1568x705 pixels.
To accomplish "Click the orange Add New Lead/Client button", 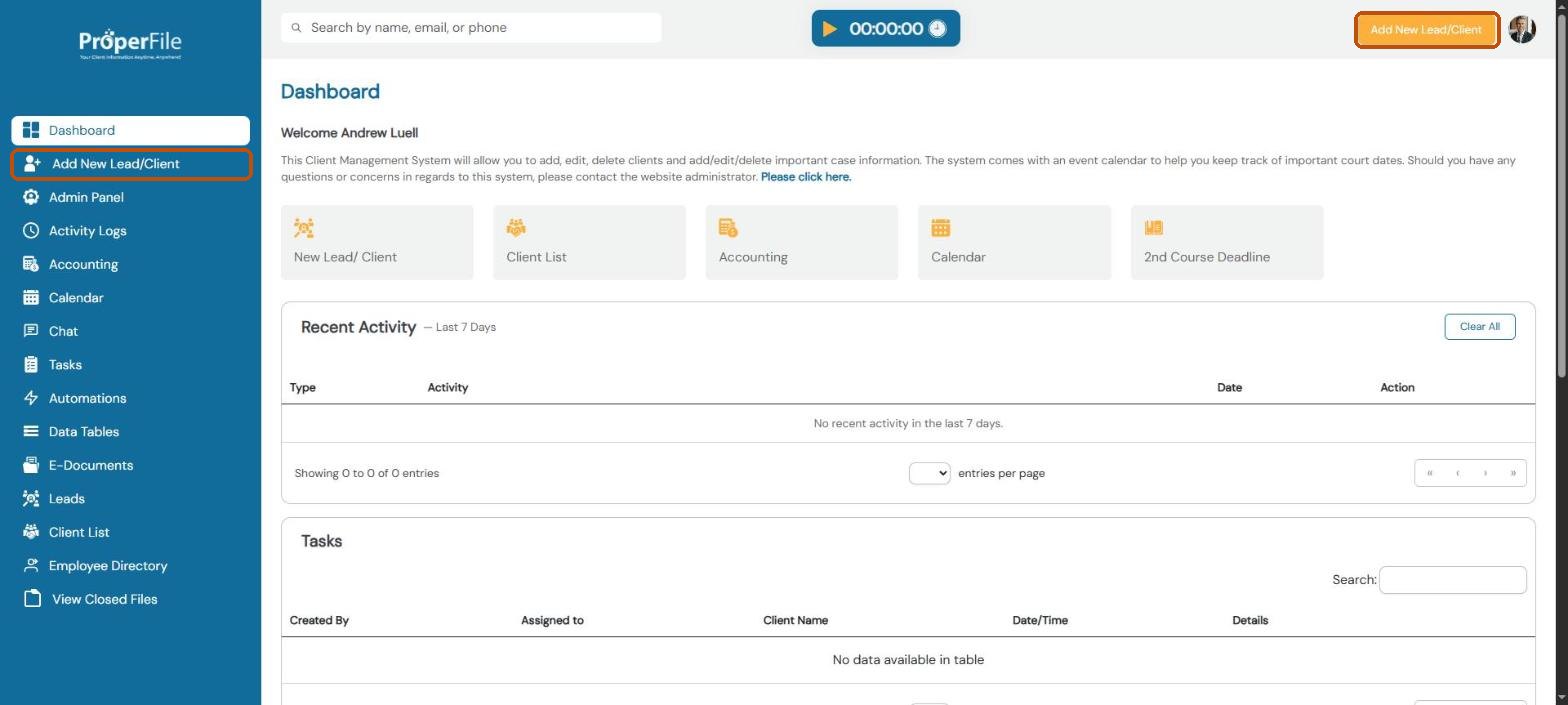I will pos(1426,29).
